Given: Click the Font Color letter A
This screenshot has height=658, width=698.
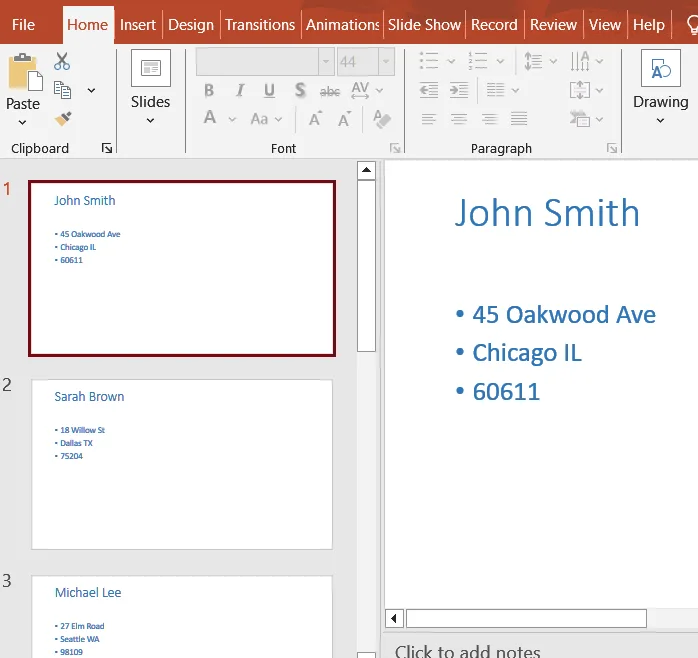Looking at the screenshot, I should (x=210, y=118).
